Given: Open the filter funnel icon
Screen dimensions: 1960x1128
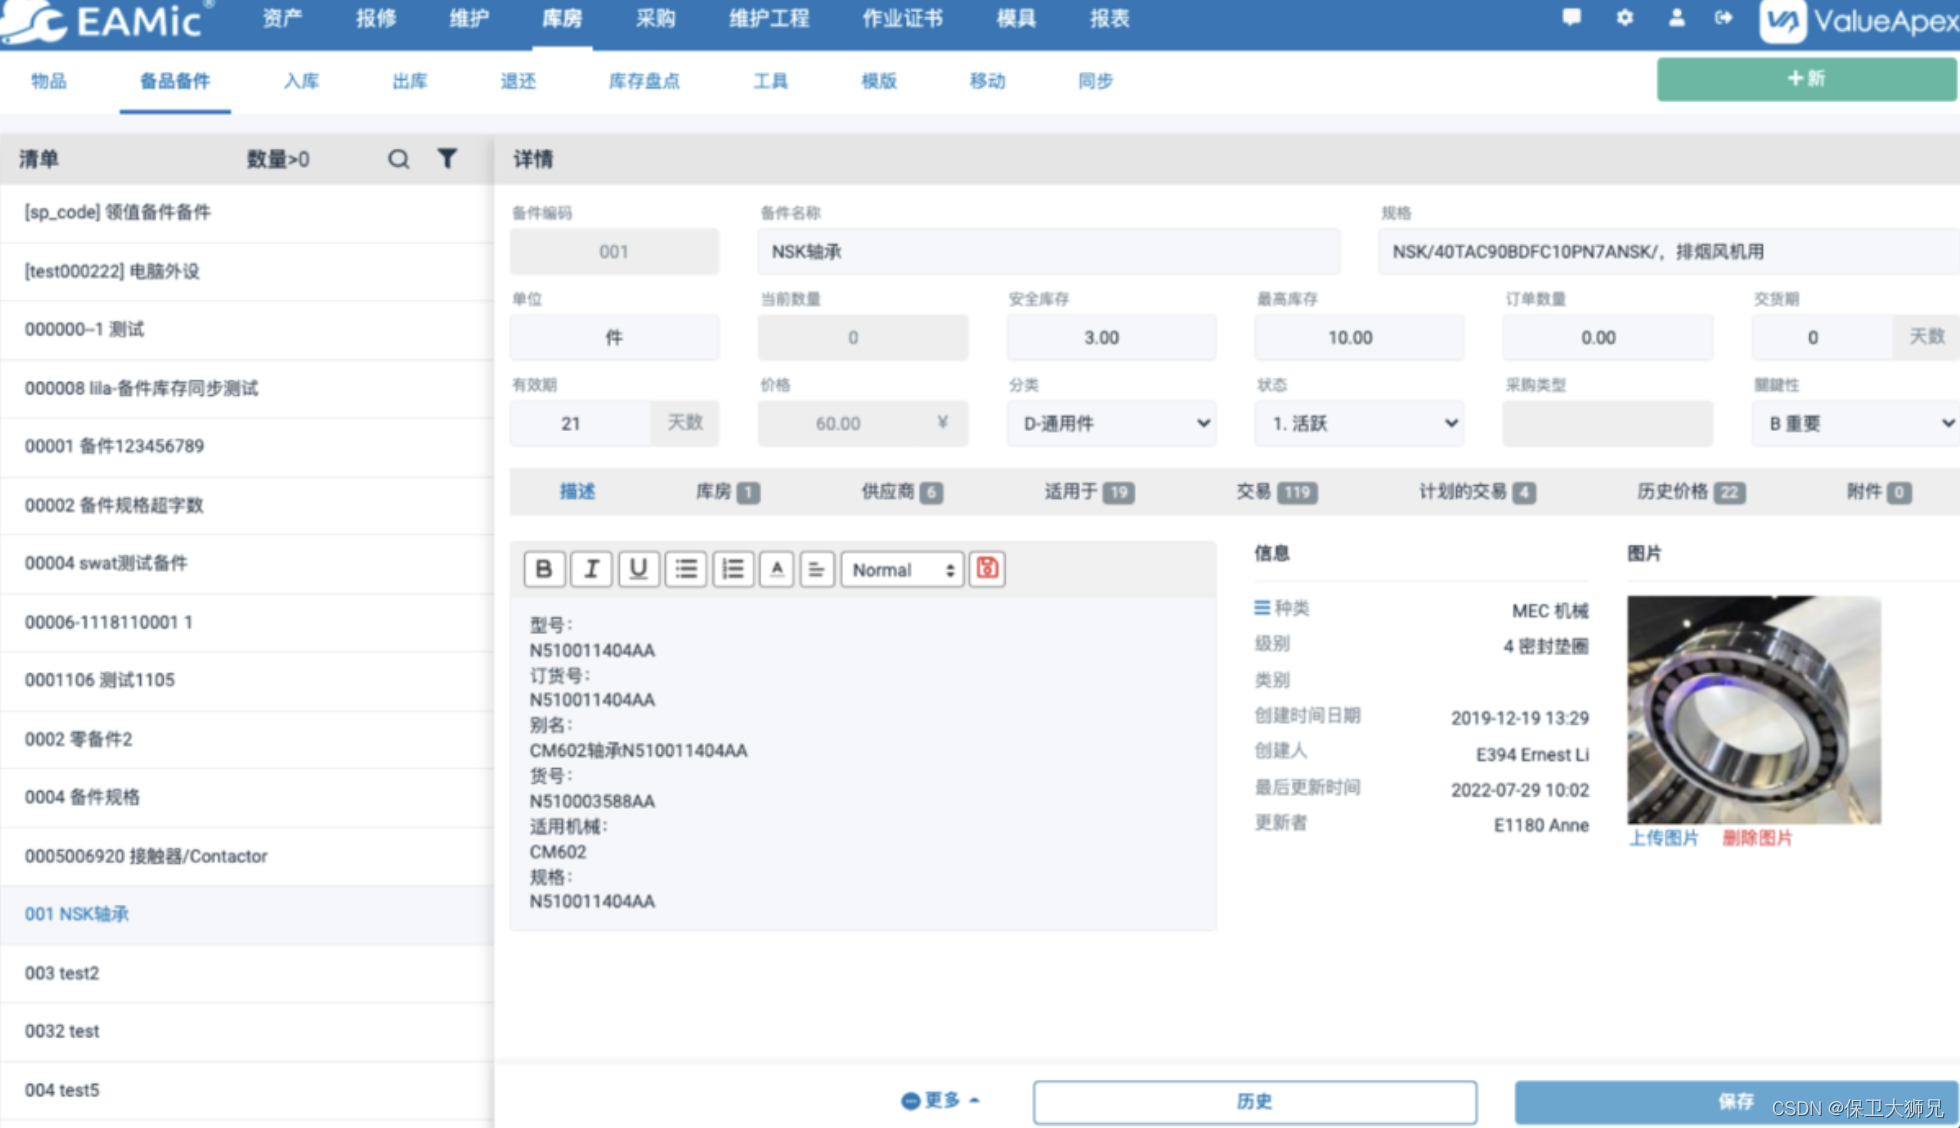Looking at the screenshot, I should (x=447, y=158).
